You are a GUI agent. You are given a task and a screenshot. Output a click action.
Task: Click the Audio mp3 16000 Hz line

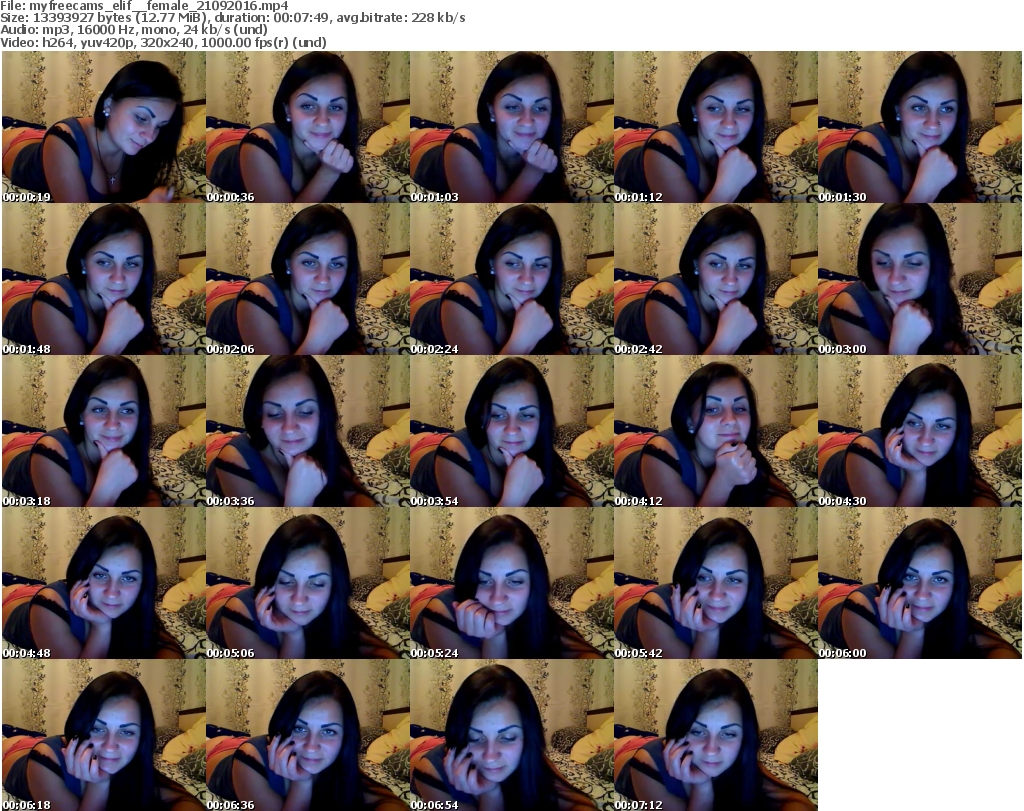(x=134, y=30)
